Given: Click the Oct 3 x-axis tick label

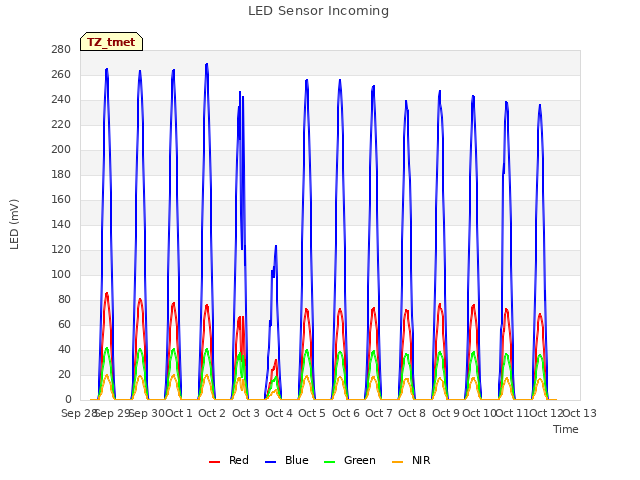Looking at the screenshot, I should (x=246, y=413).
